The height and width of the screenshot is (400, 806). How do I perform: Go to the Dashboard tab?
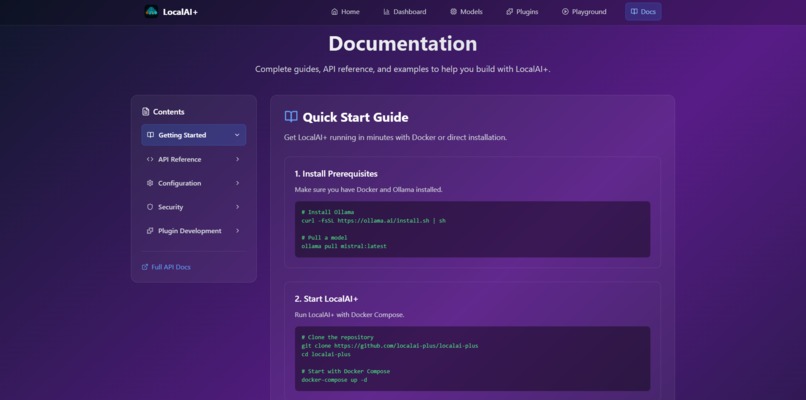point(405,11)
